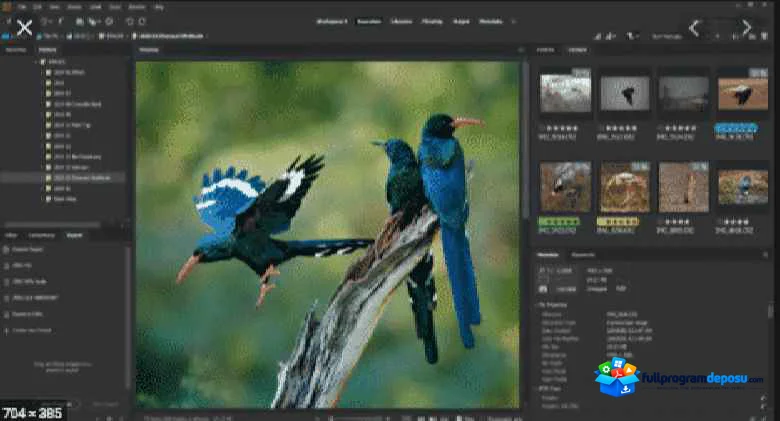Toggle ascending sort order arrow

(x=717, y=36)
